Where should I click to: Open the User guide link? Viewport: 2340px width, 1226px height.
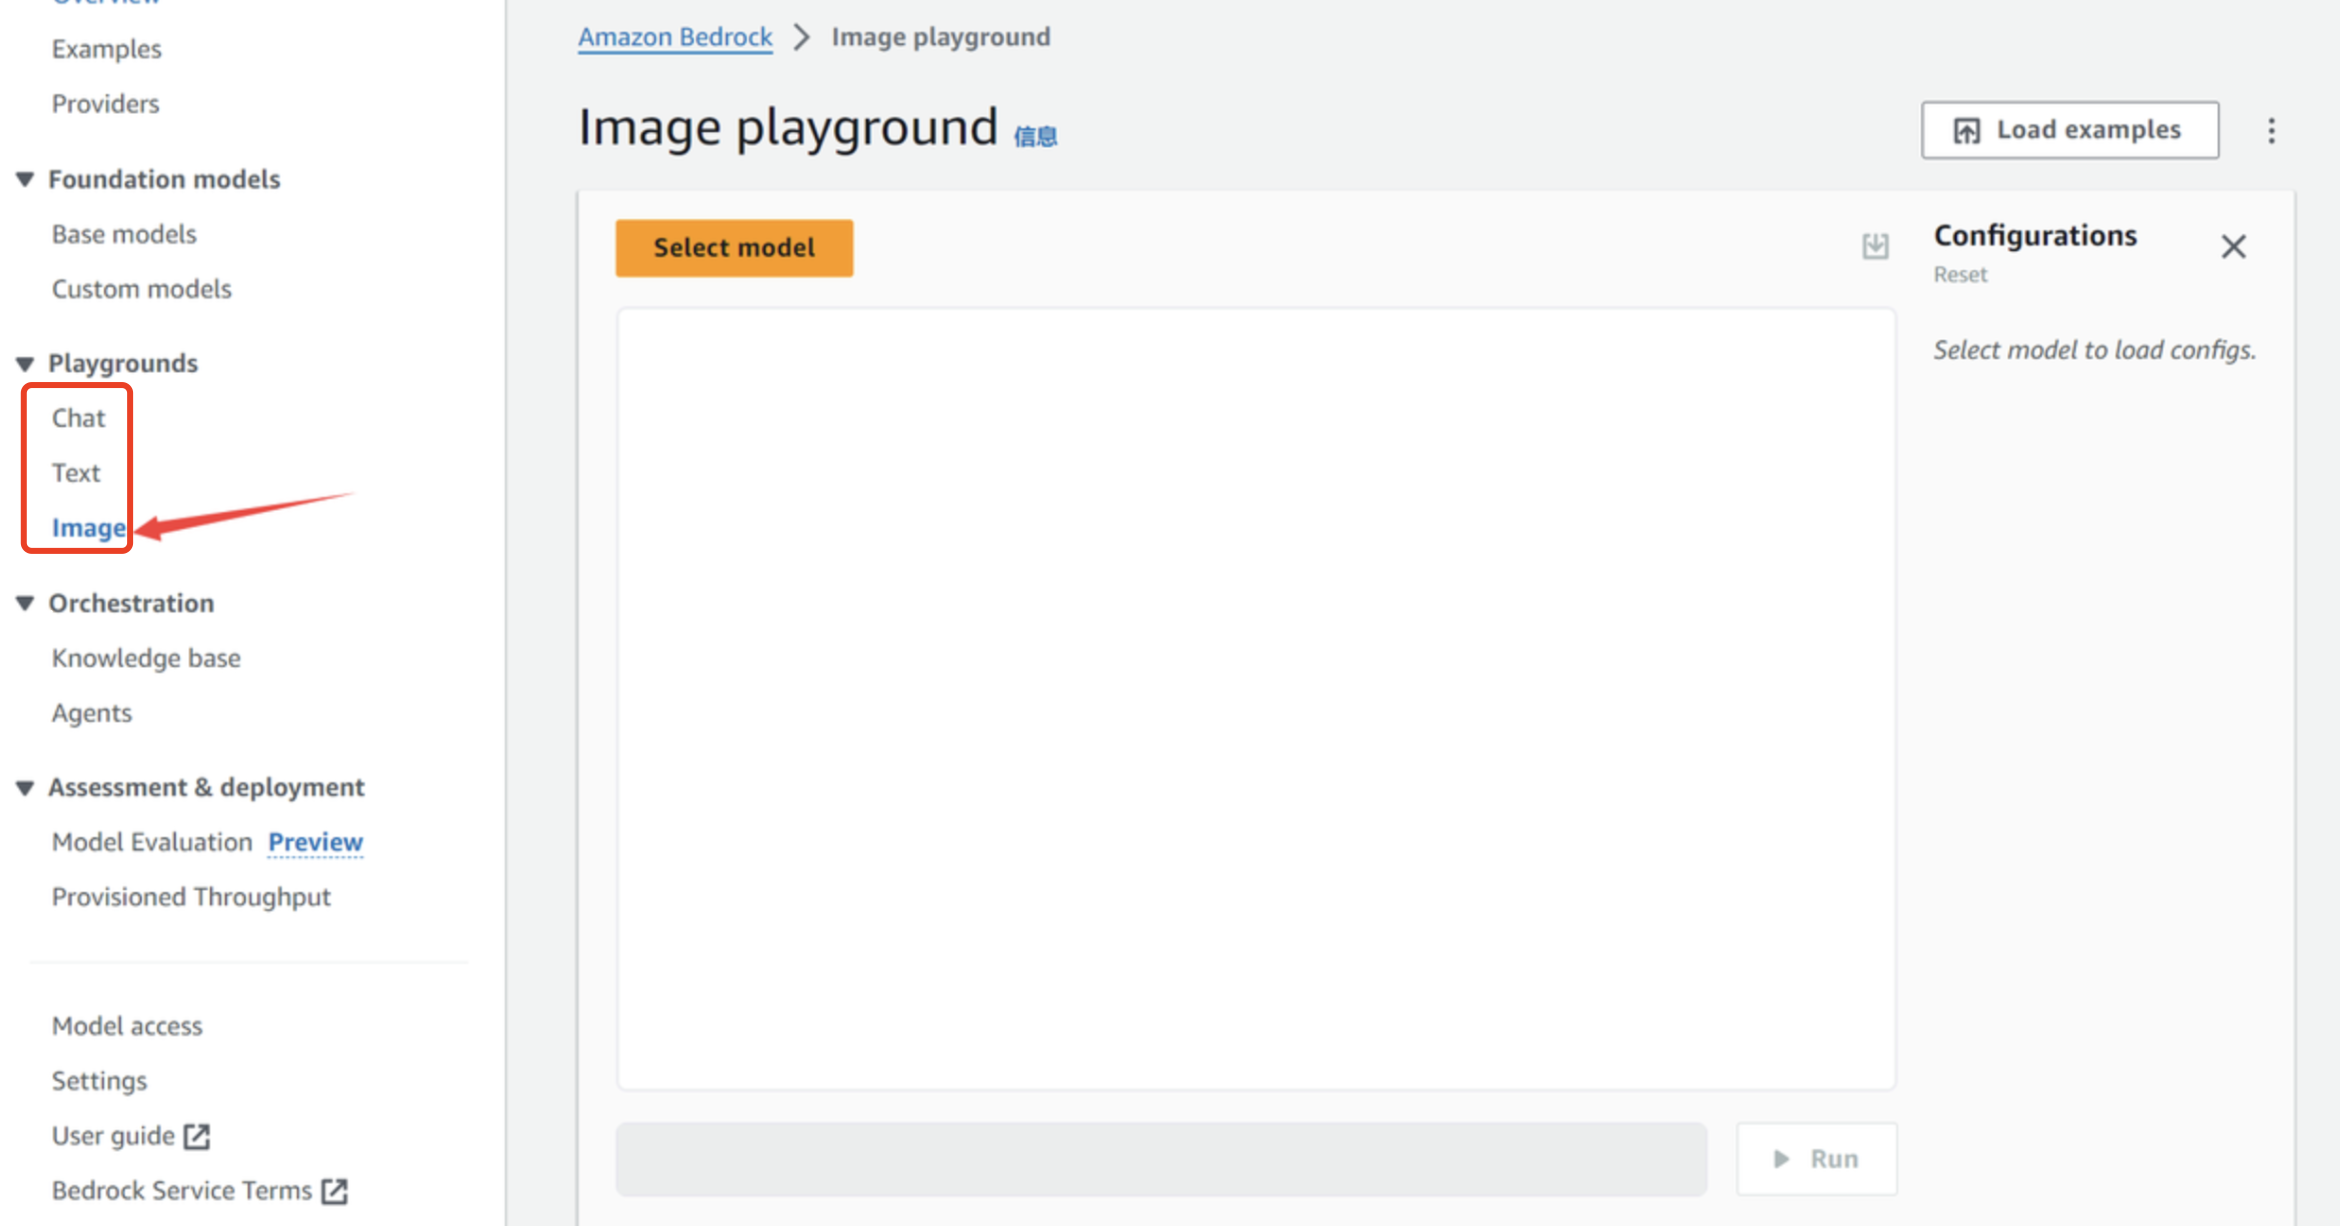point(113,1136)
